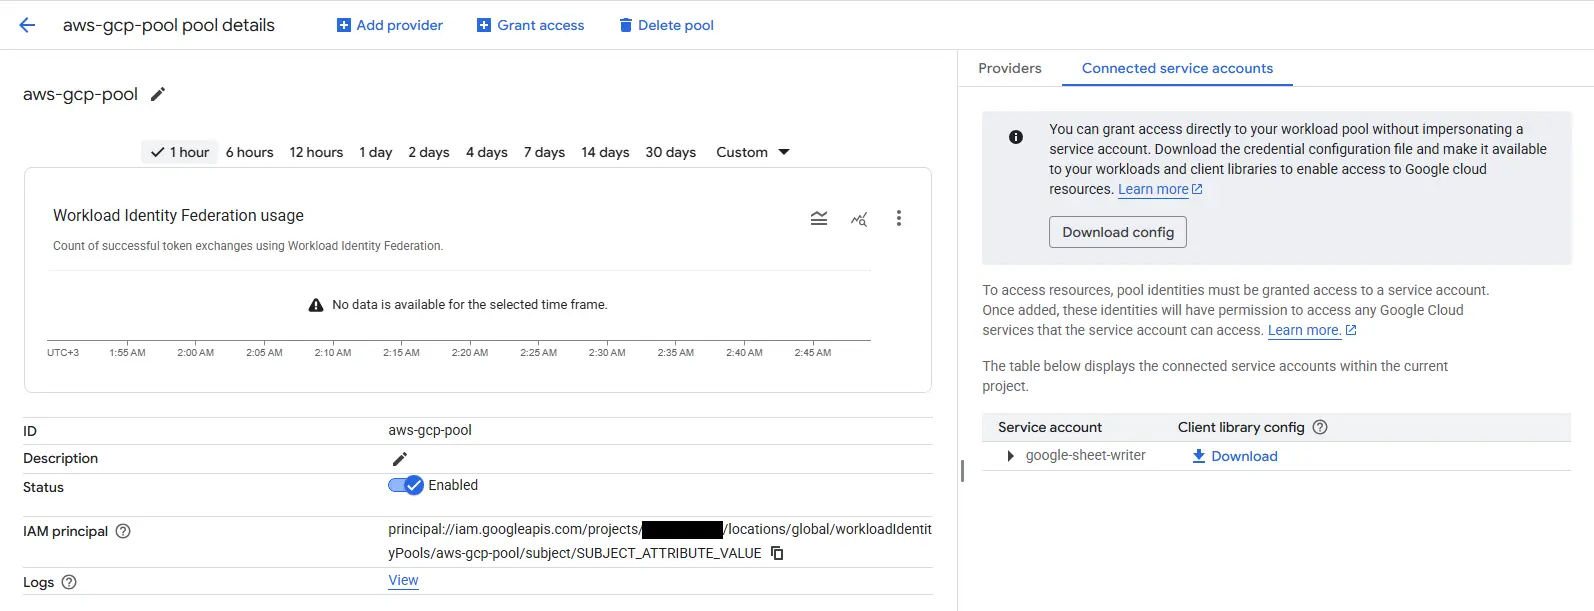Open the Custom time range dropdown
Screen dimensions: 1594x611
pos(753,152)
